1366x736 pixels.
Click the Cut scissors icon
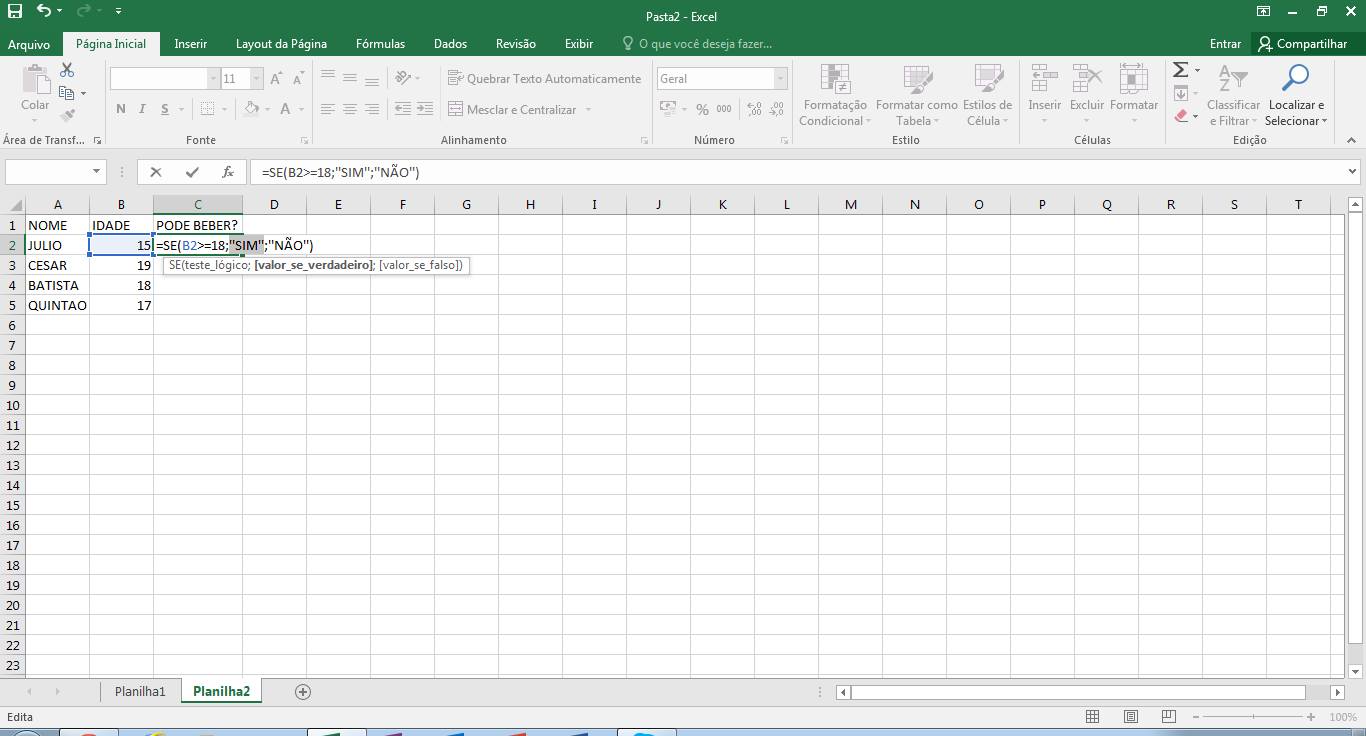click(67, 70)
